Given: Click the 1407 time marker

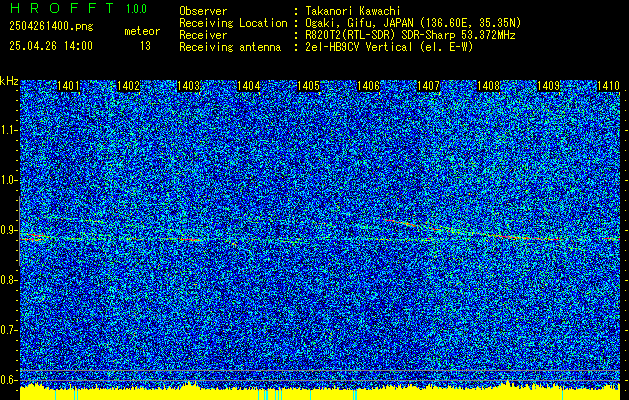Looking at the screenshot, I should coord(428,85).
